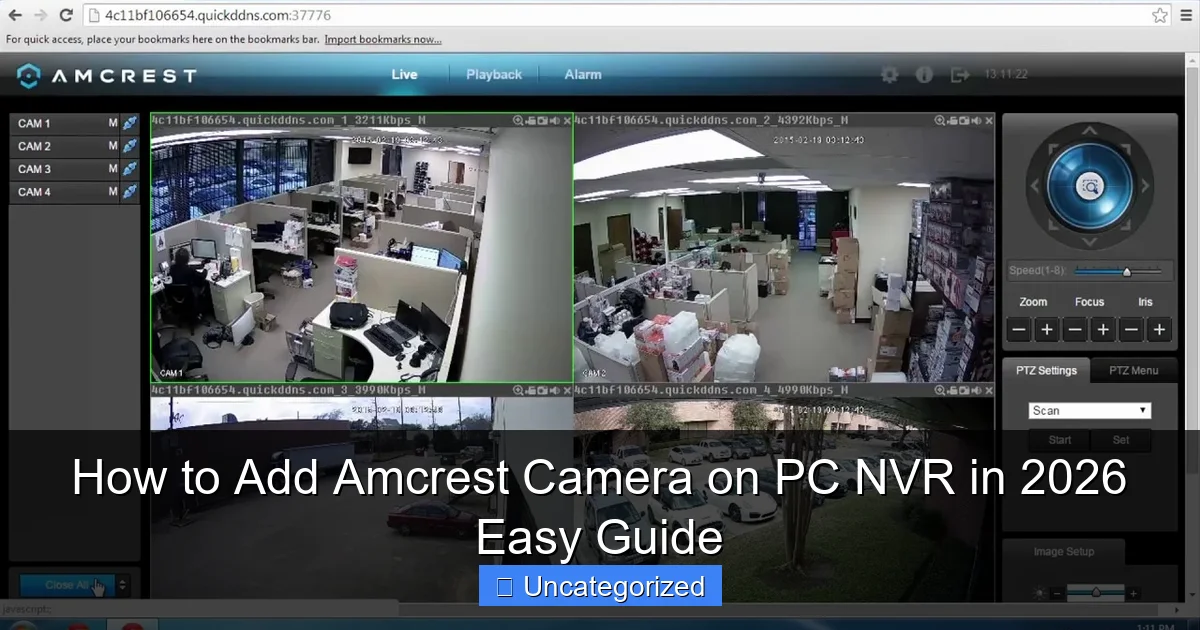Click the Amcrest logo in the header
Image resolution: width=1200 pixels, height=630 pixels.
point(105,74)
